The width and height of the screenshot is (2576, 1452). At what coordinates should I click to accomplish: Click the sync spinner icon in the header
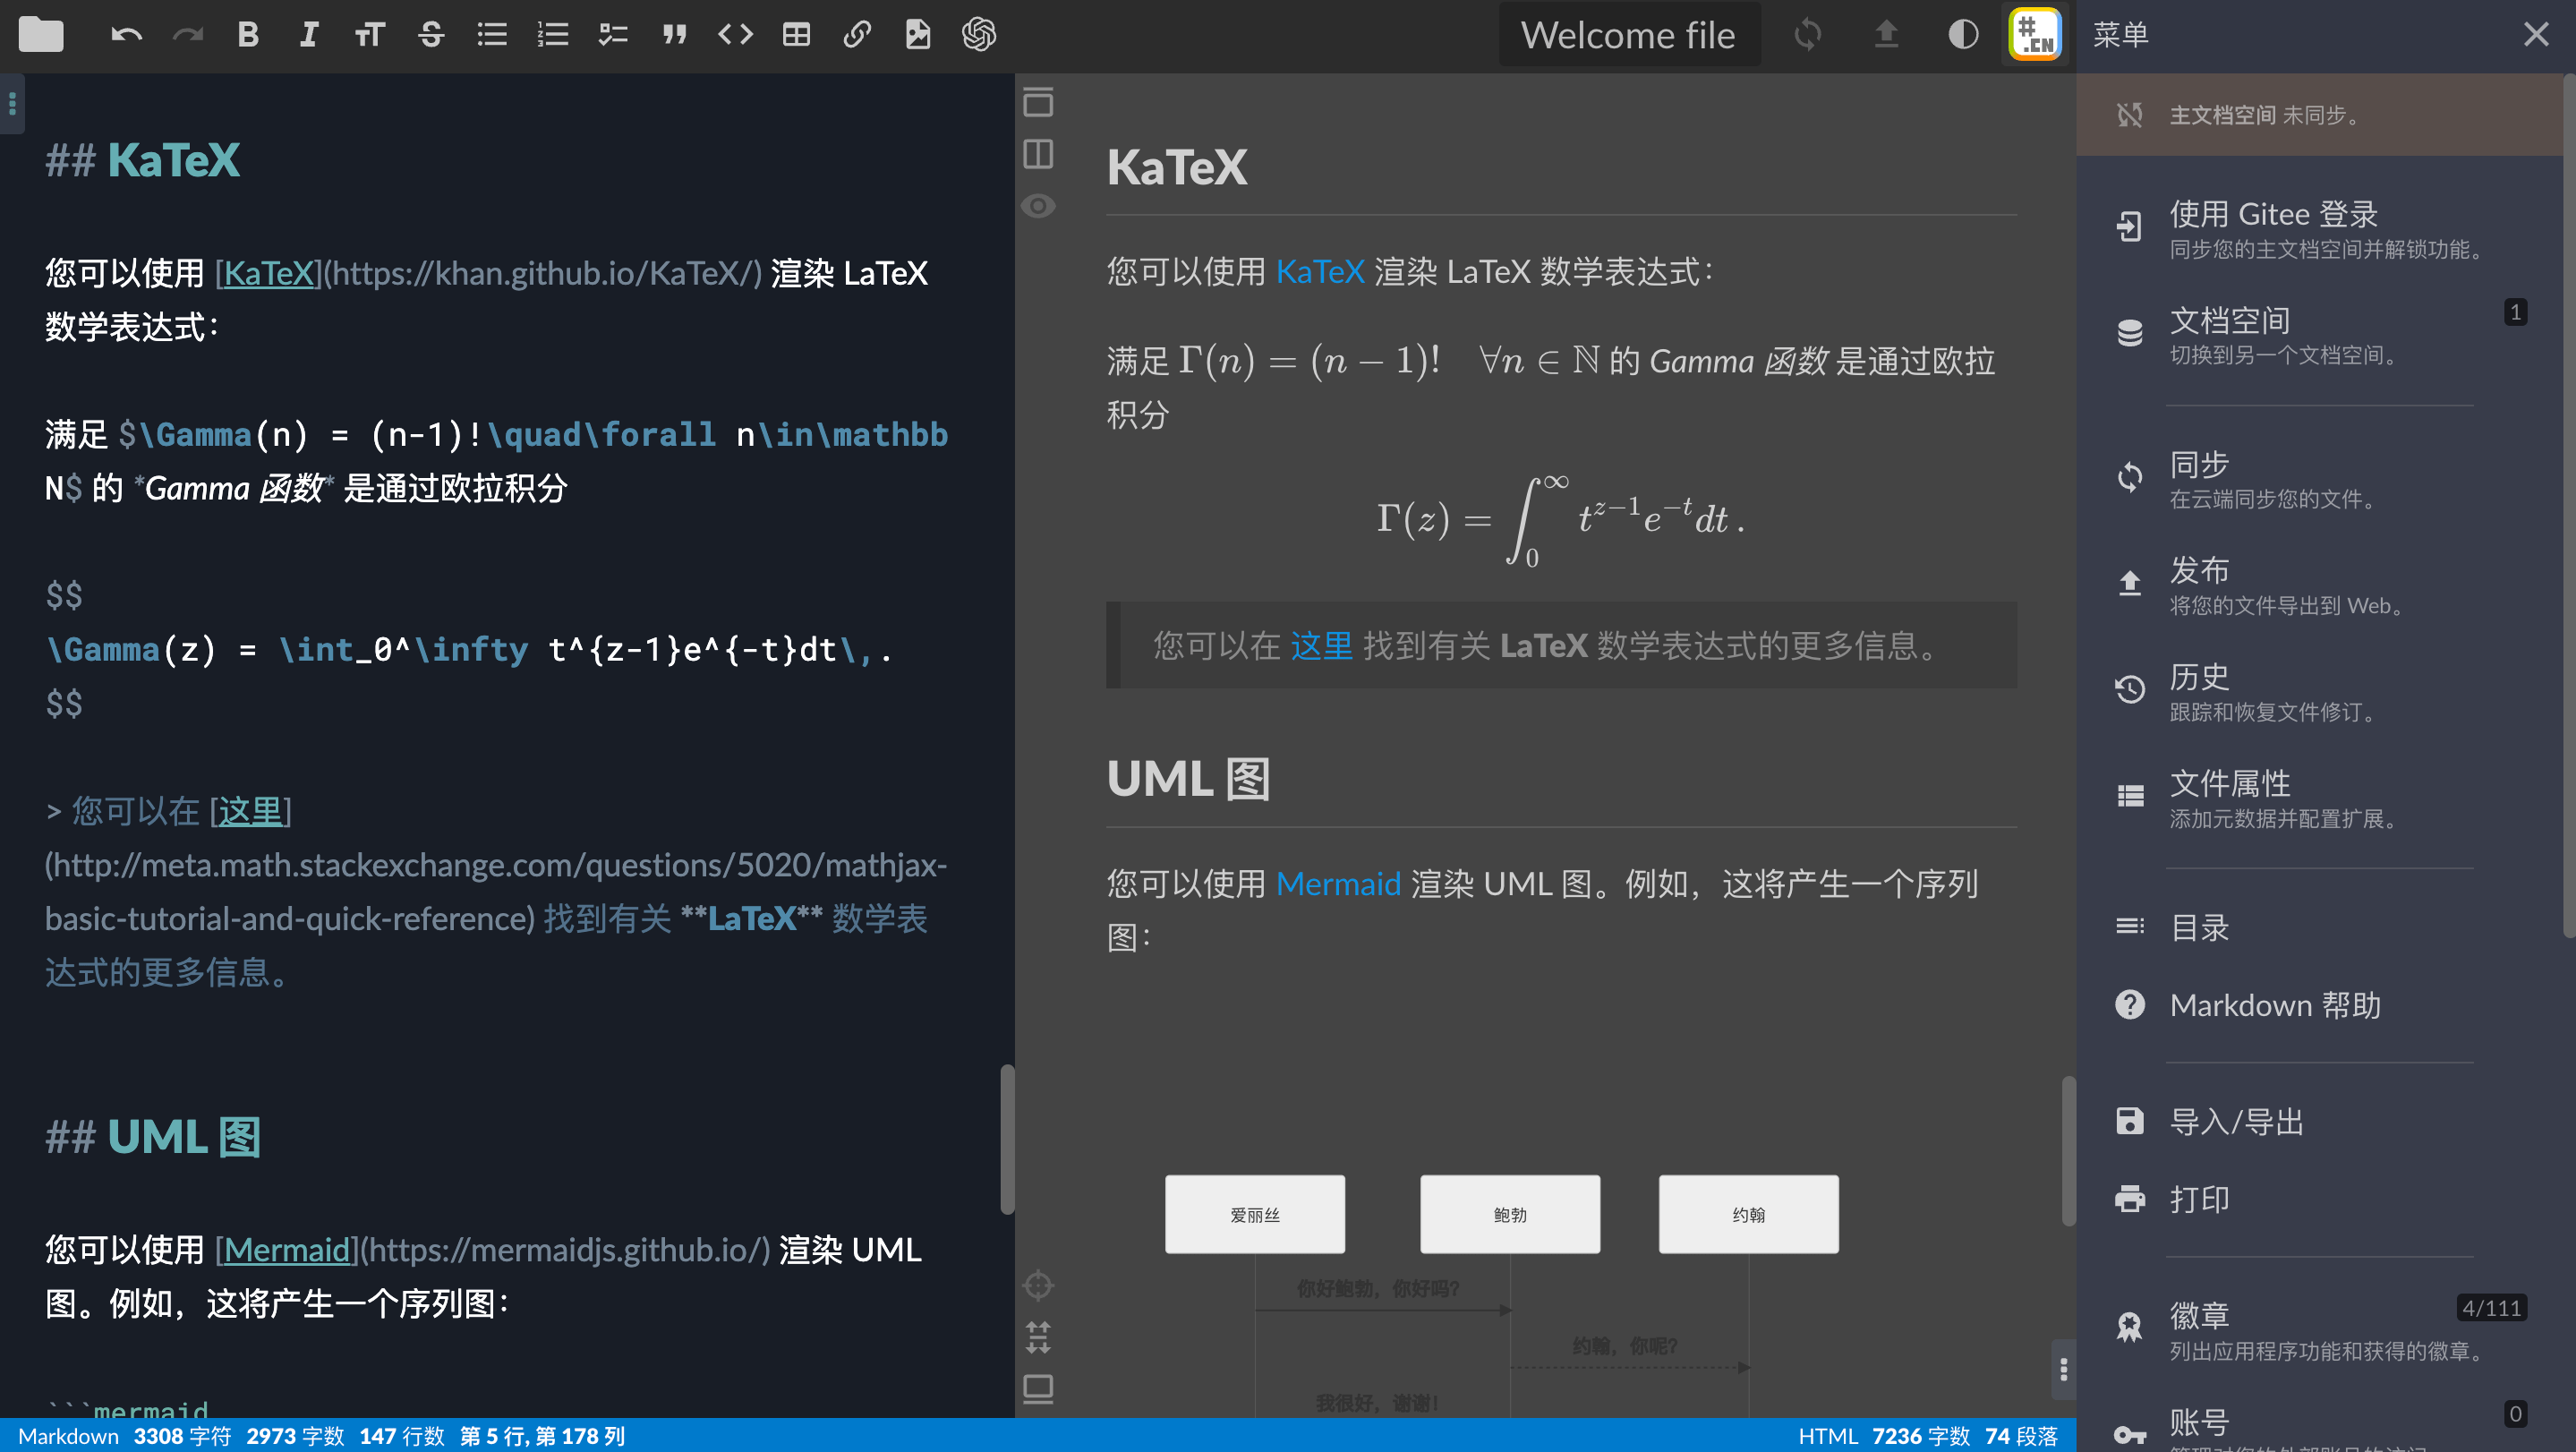point(1807,35)
